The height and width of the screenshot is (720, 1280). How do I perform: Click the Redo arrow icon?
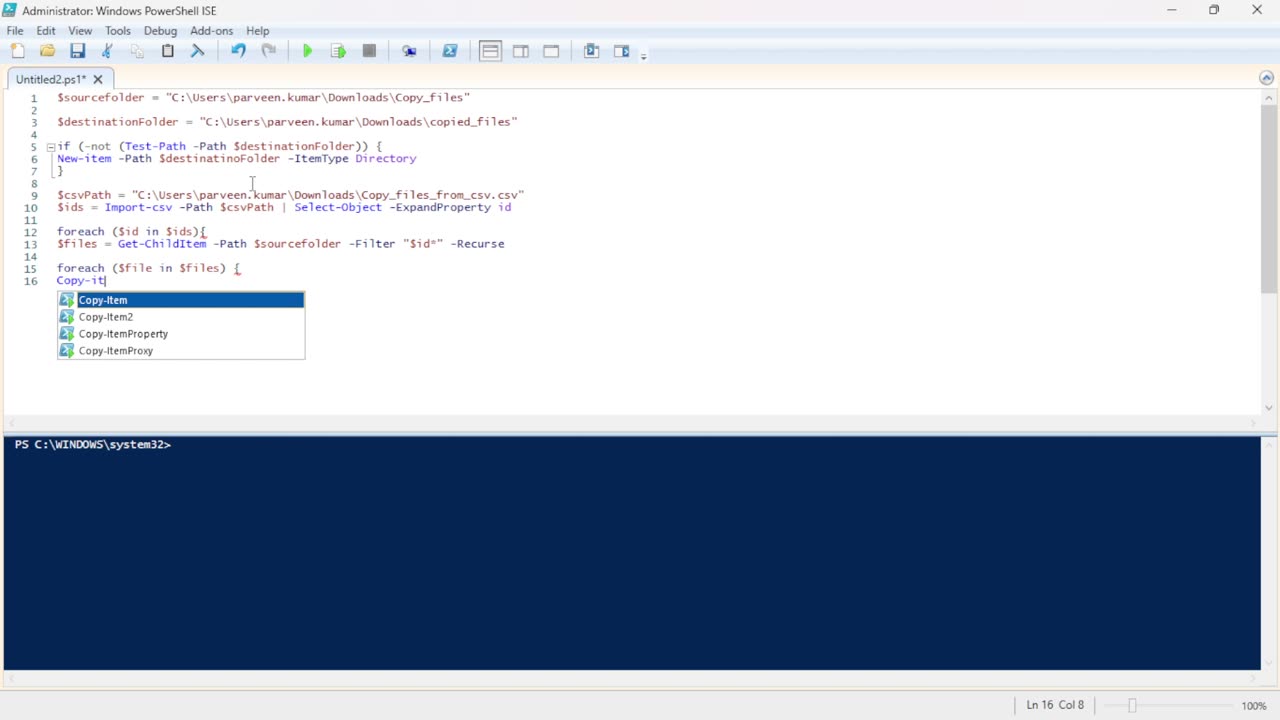click(268, 51)
